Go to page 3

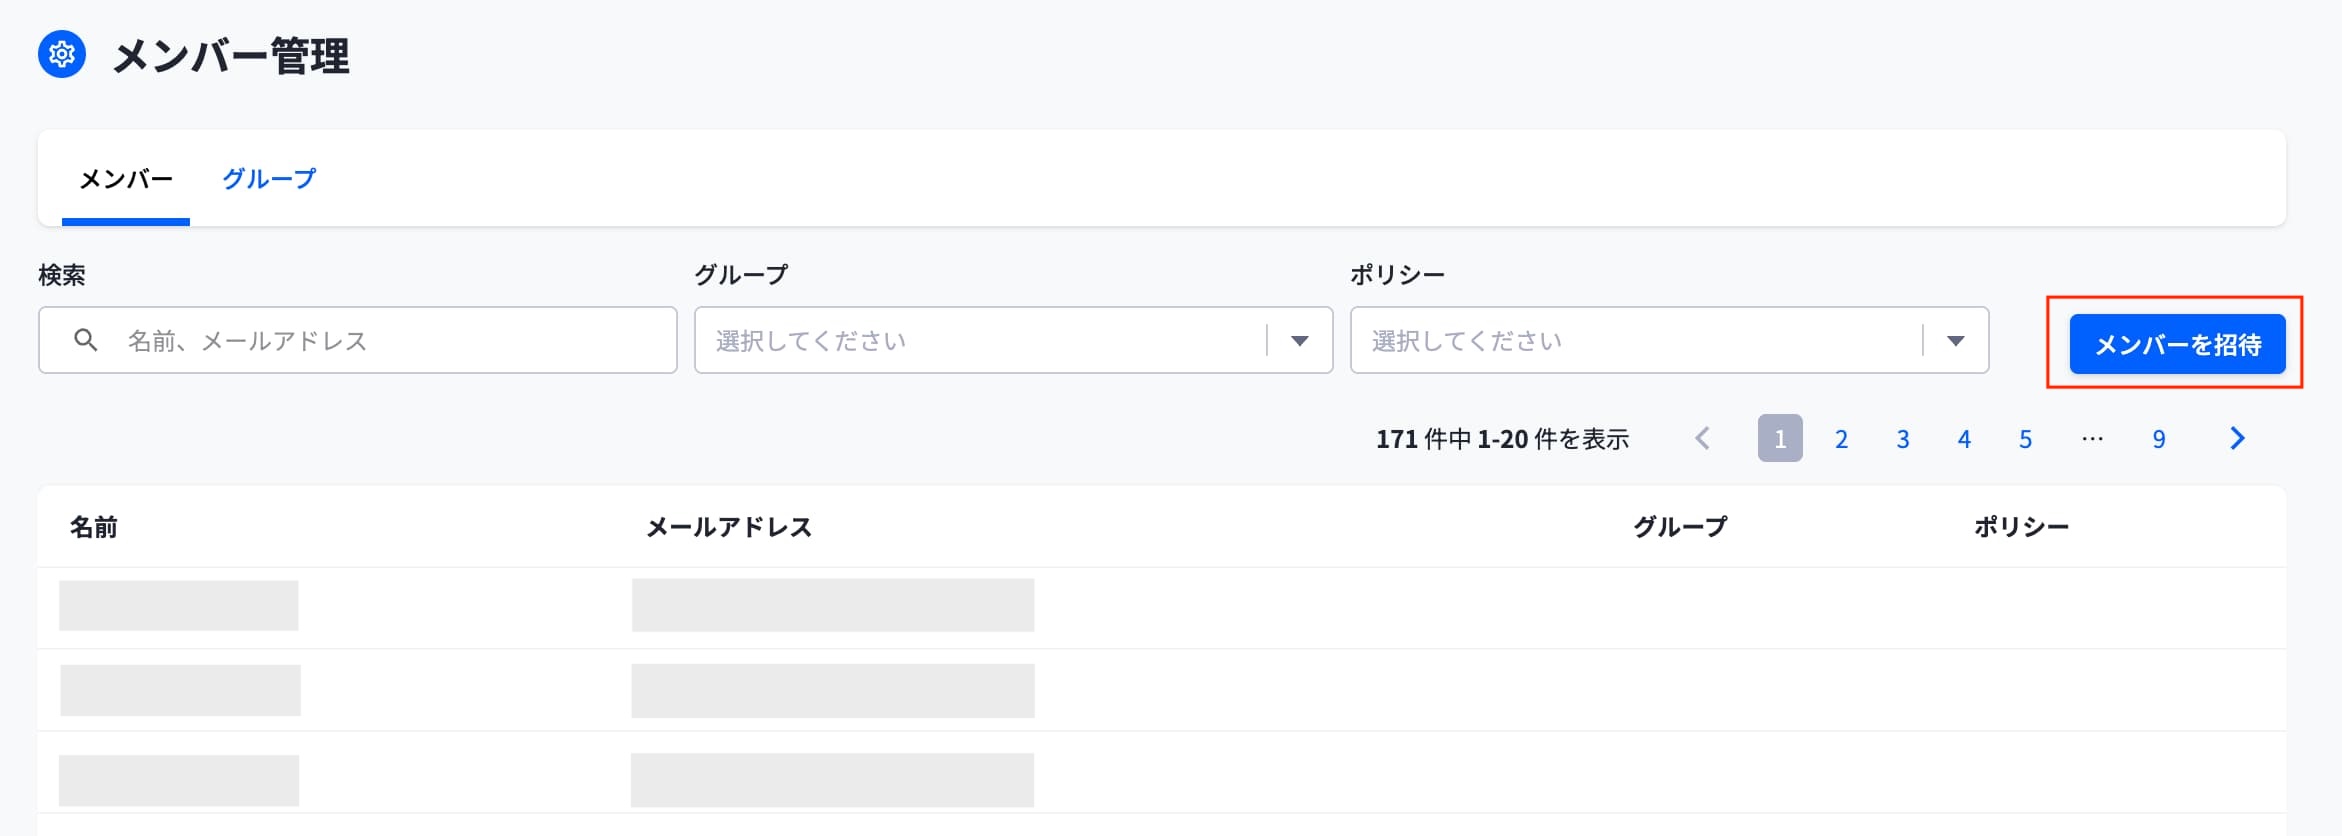click(x=1903, y=439)
